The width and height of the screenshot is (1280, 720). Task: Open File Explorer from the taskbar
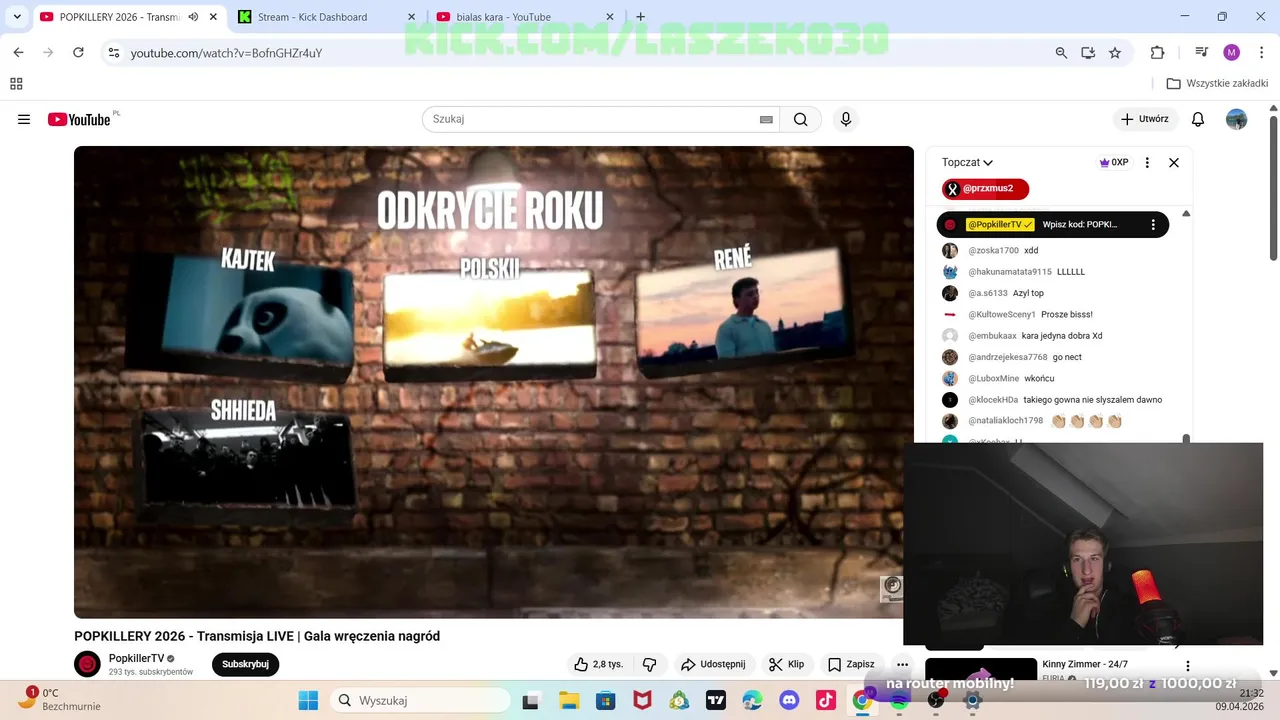click(568, 700)
